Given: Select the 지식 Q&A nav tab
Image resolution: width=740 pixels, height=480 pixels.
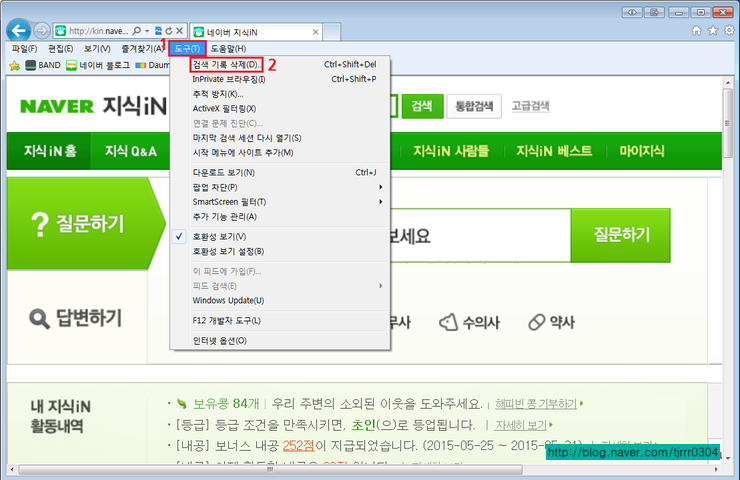Looking at the screenshot, I should click(130, 151).
